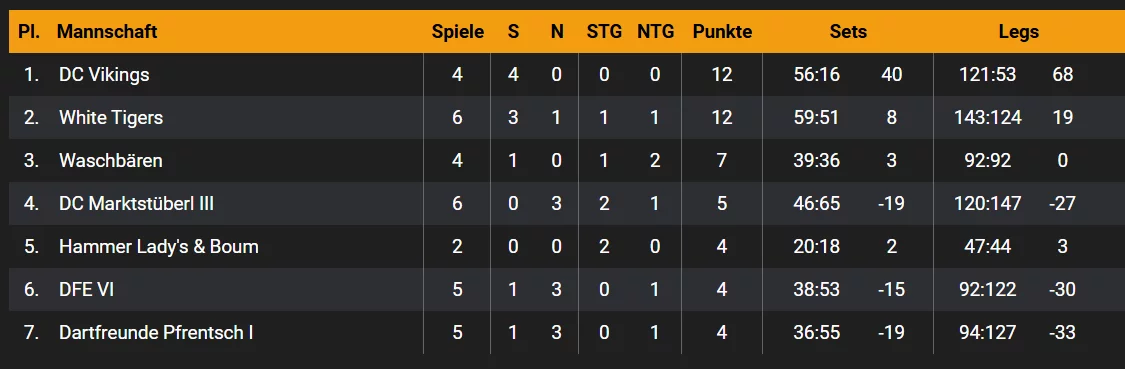Click Waschbären sets score 39:36

(816, 161)
